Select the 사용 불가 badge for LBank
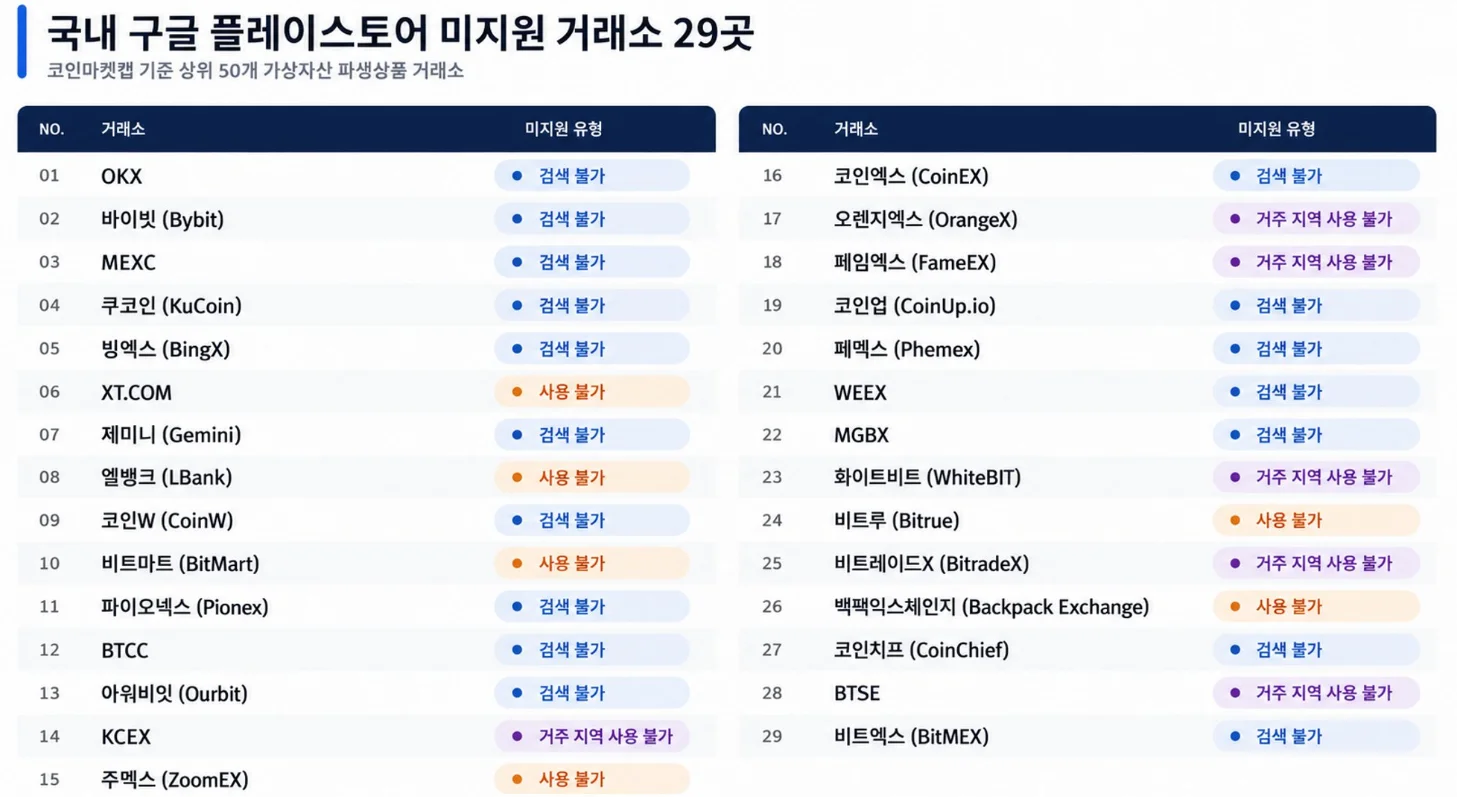This screenshot has width=1457, height=797. coord(592,477)
